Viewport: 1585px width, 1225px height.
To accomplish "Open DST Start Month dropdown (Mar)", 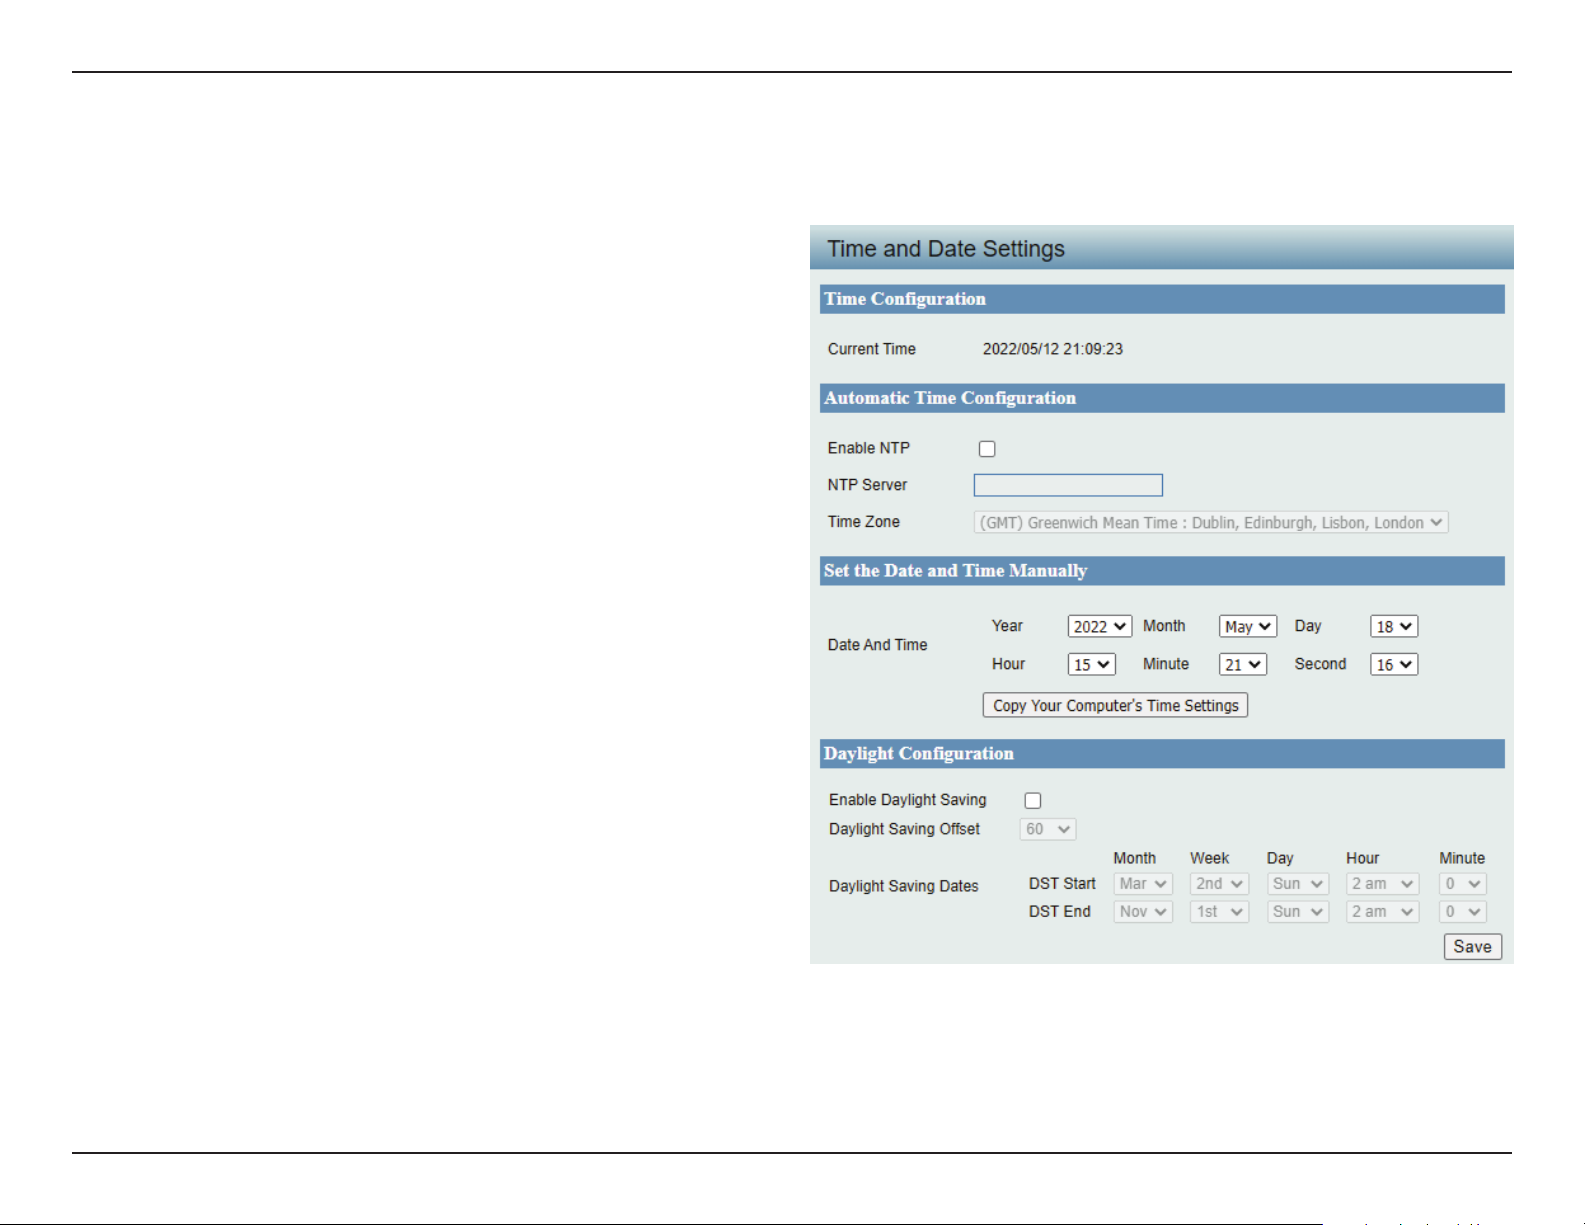I will [x=1143, y=884].
